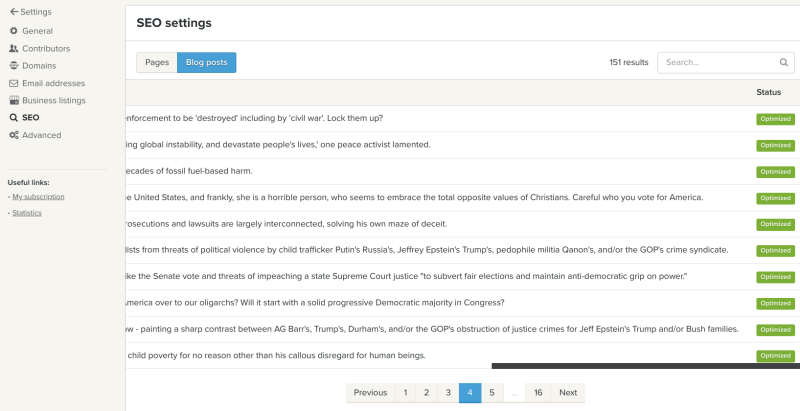This screenshot has height=411, width=800.
Task: Click the Domains globe icon
Action: (x=13, y=66)
